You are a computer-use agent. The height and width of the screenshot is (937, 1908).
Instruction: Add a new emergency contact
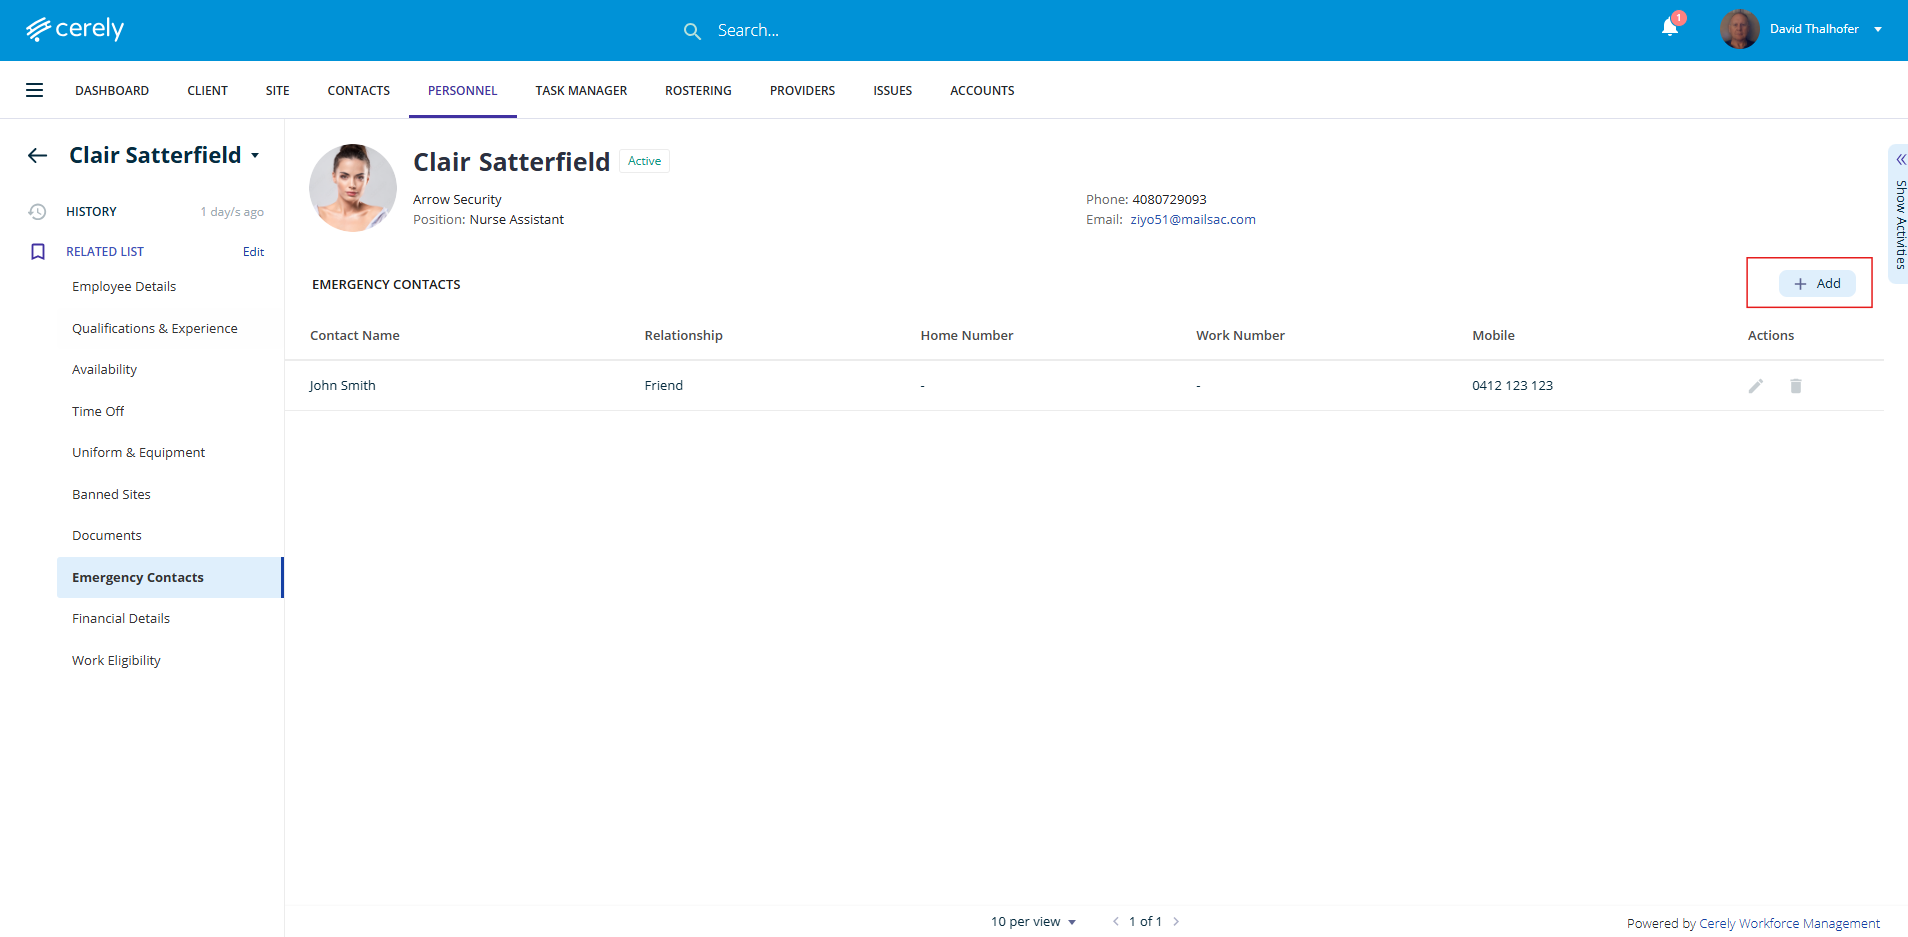pyautogui.click(x=1817, y=284)
